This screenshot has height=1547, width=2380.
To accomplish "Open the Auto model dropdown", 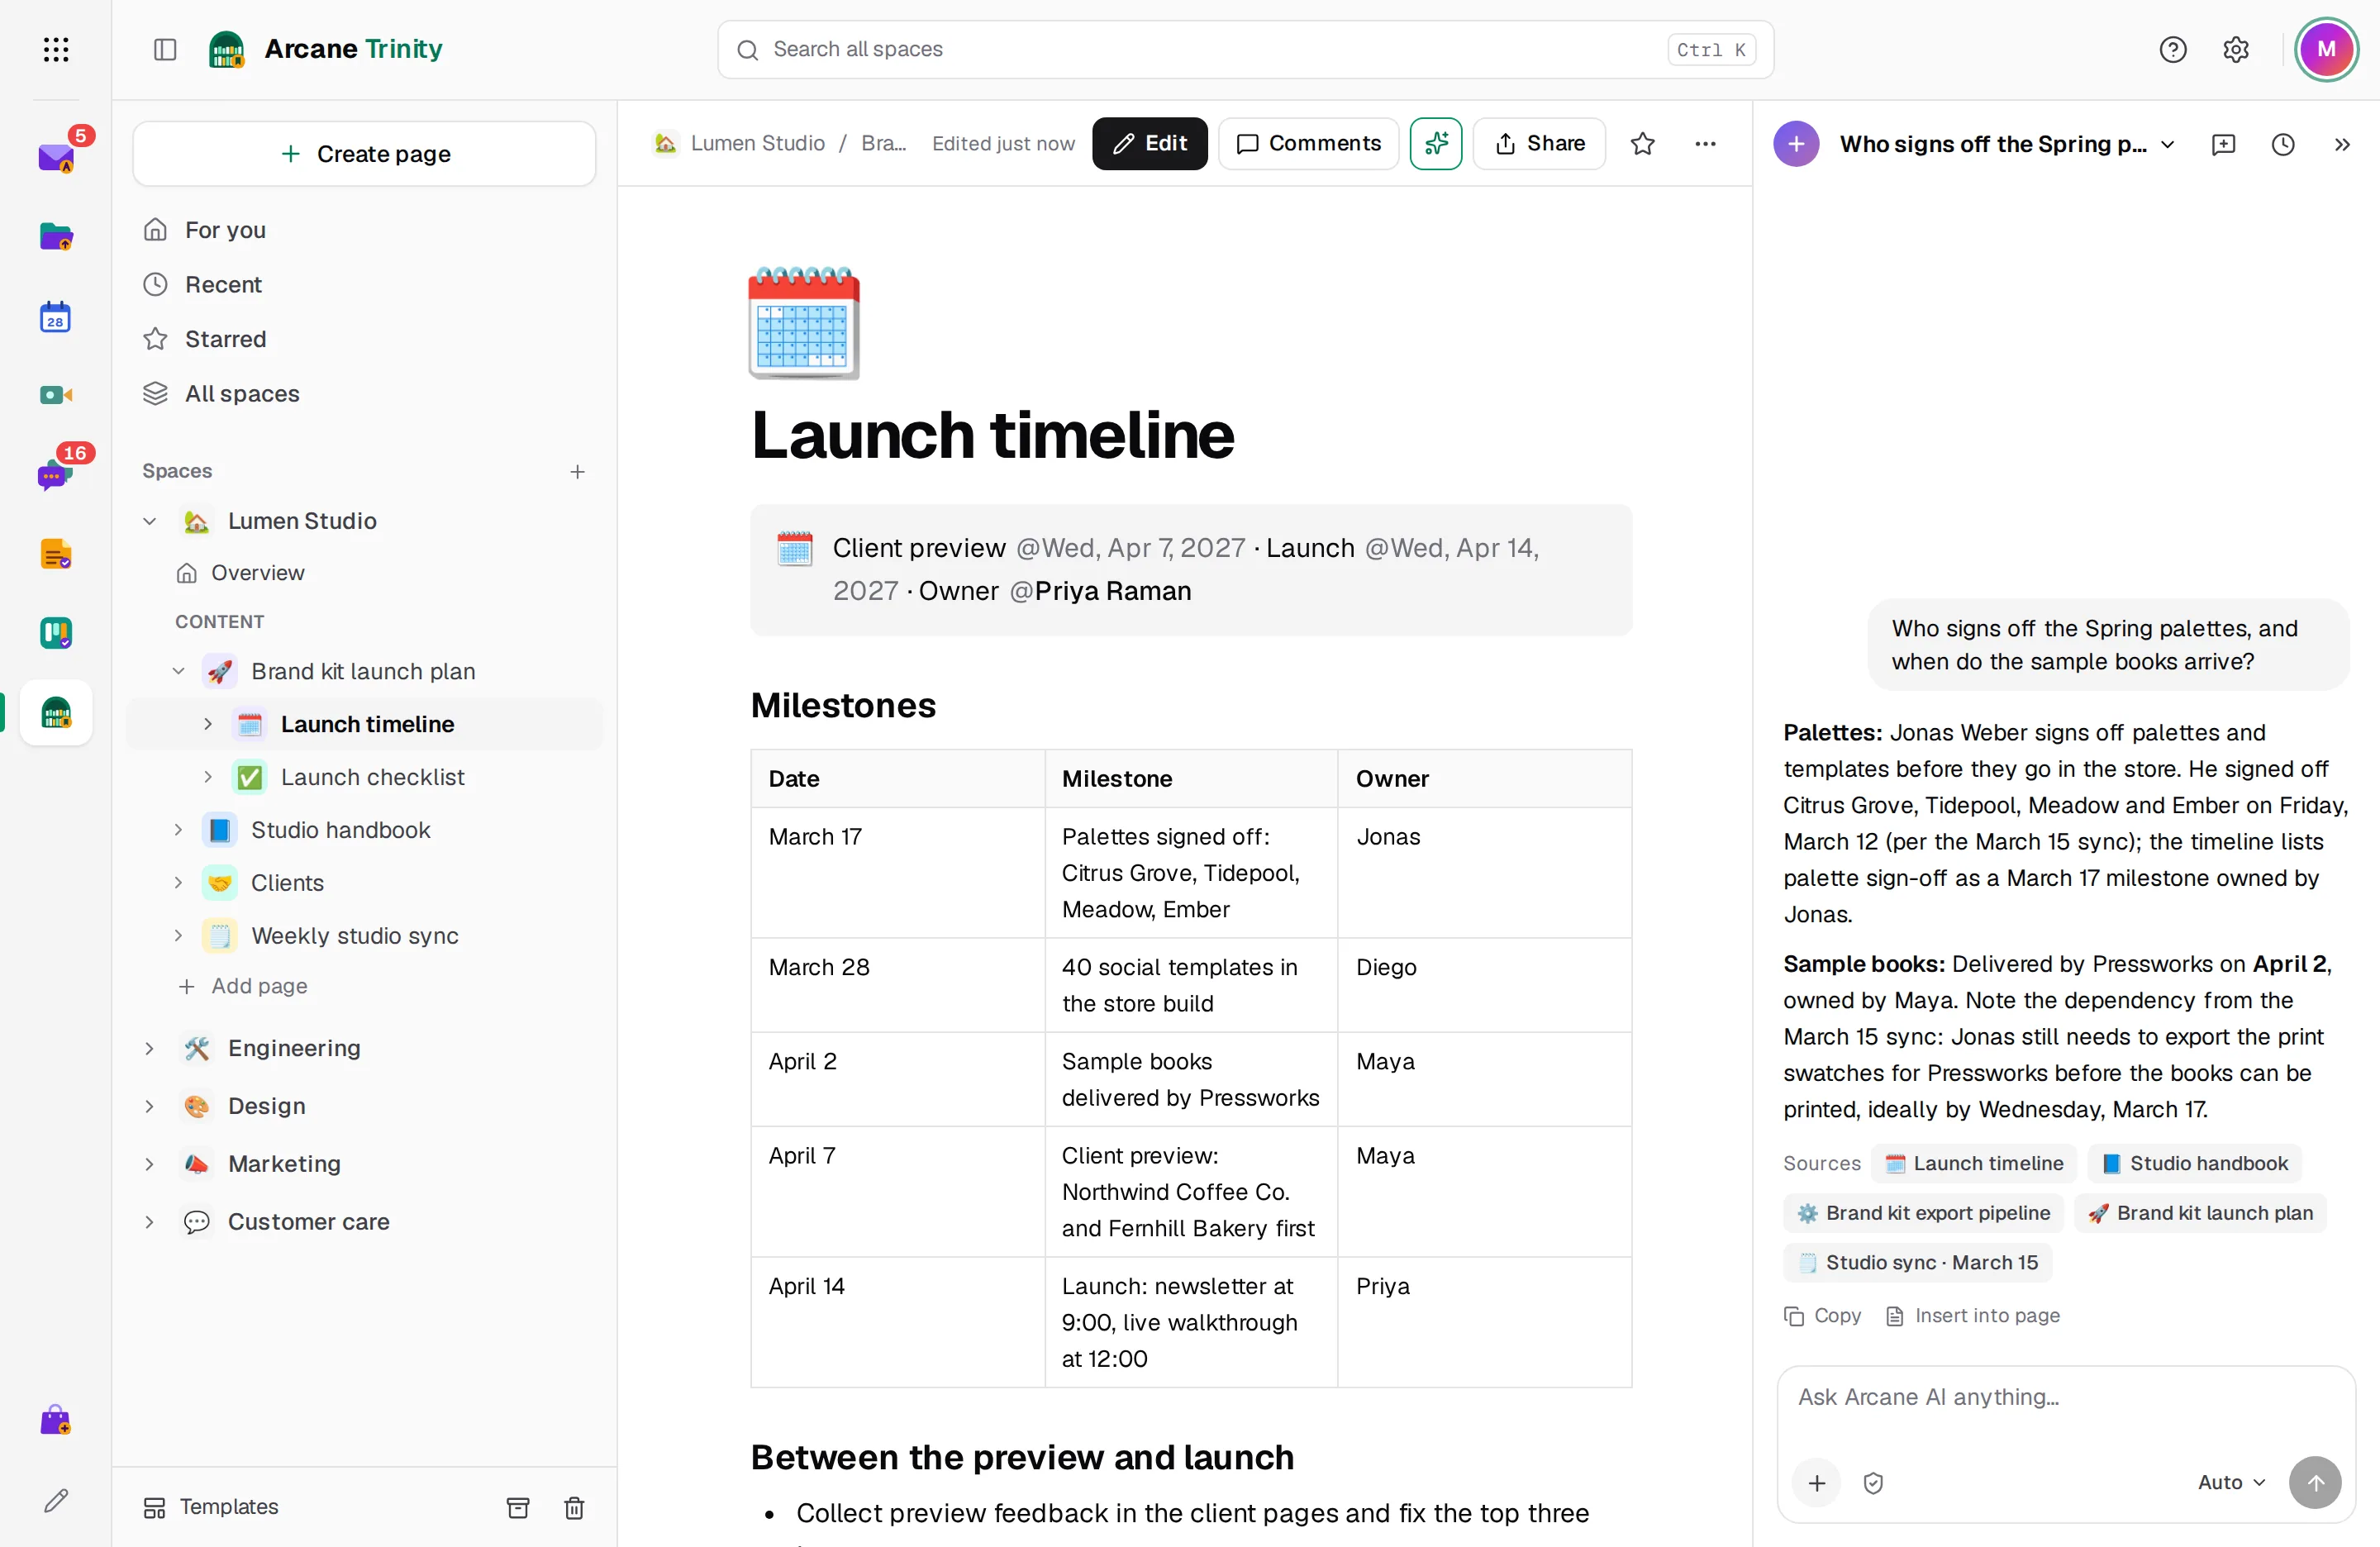I will (2231, 1482).
